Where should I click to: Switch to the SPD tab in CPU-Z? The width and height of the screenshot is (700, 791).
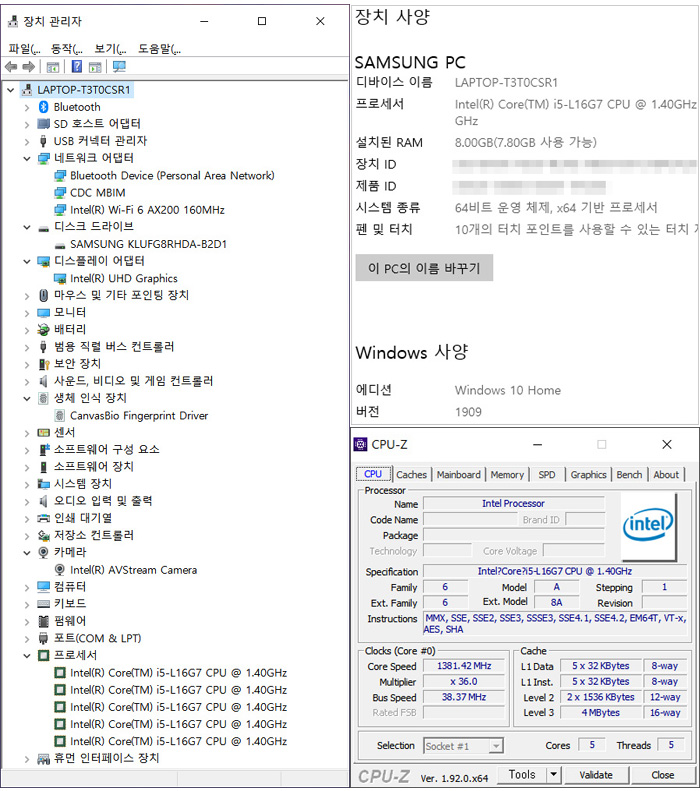pos(547,475)
